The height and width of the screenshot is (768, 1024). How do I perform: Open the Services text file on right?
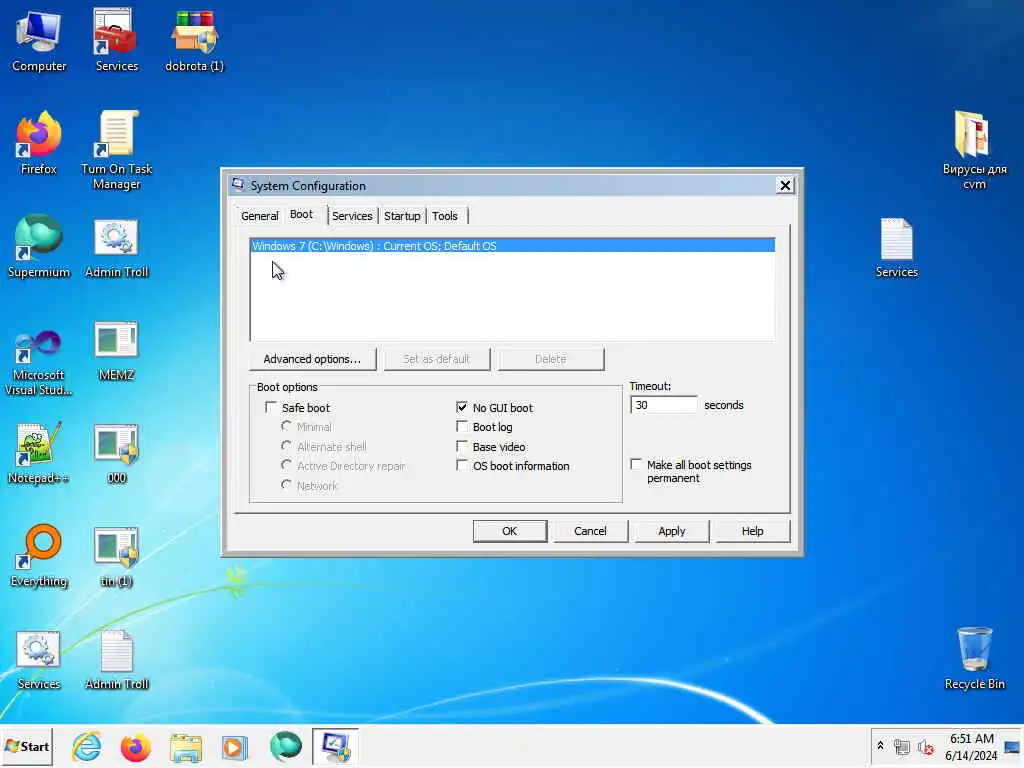897,248
